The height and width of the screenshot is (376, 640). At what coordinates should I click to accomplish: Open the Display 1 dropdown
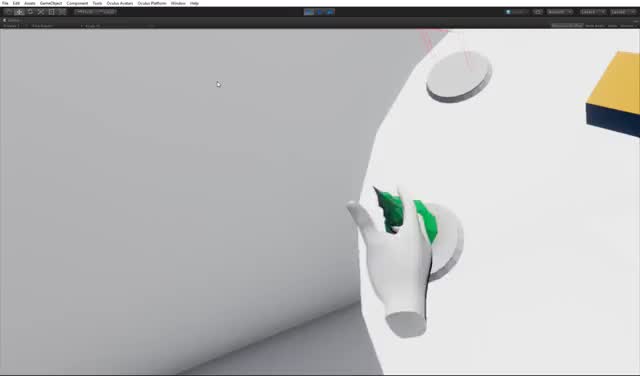pos(15,26)
